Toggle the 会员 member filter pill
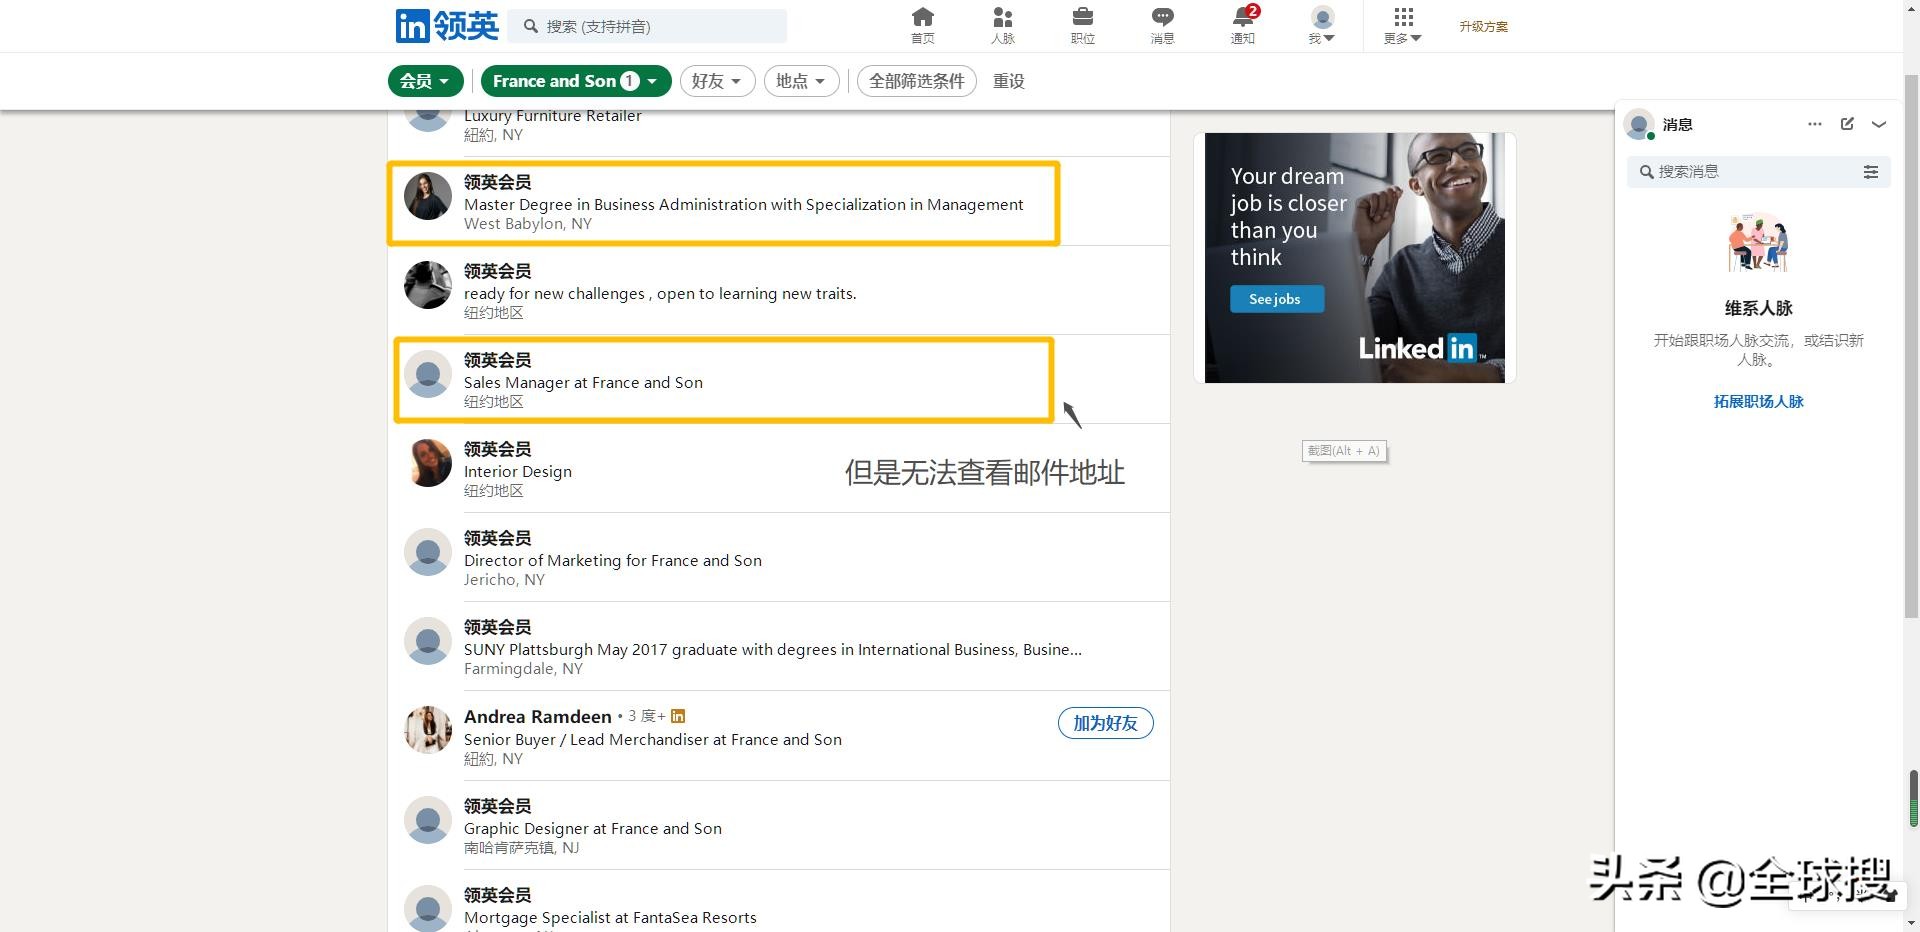The height and width of the screenshot is (932, 1920). 424,81
